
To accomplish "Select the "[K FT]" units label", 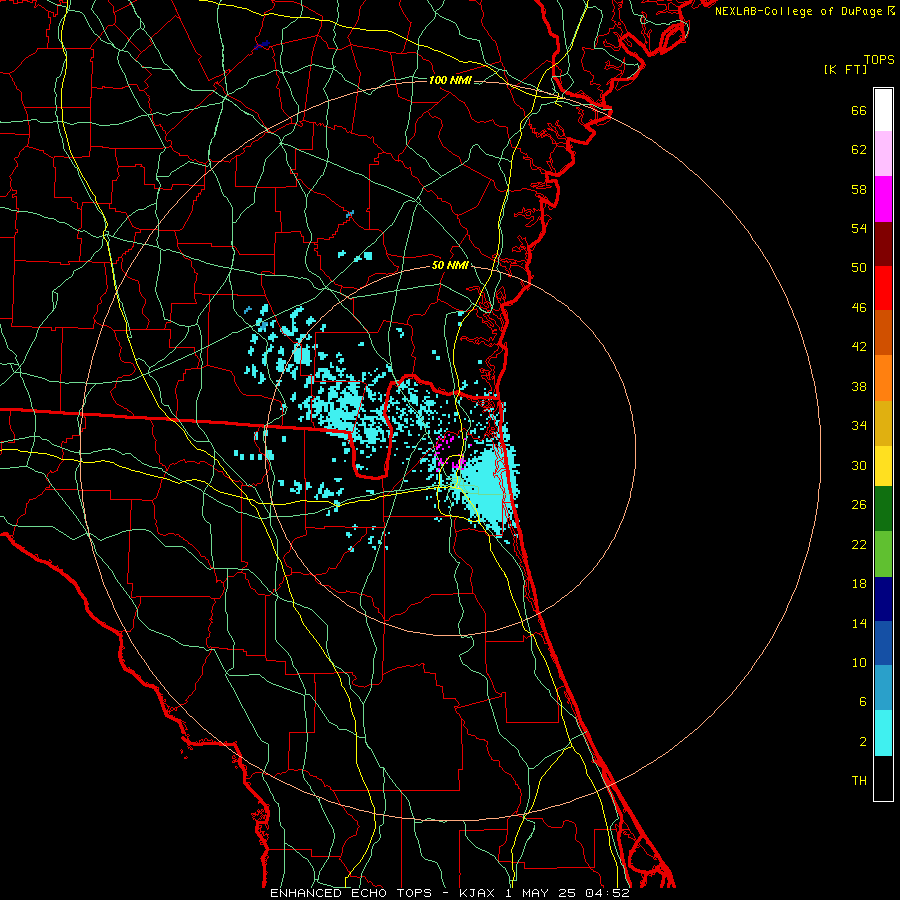I will 845,70.
